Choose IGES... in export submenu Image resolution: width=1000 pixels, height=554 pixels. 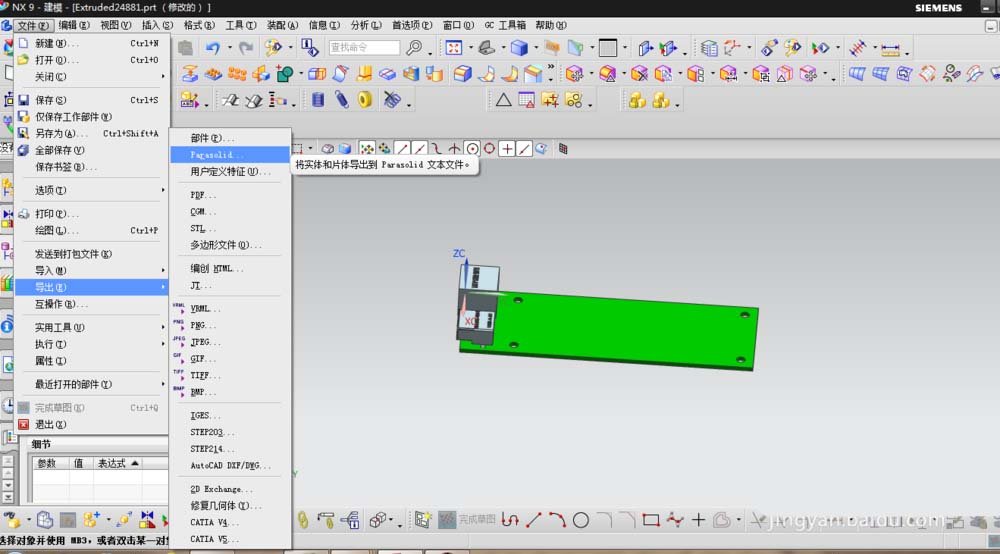(205, 415)
